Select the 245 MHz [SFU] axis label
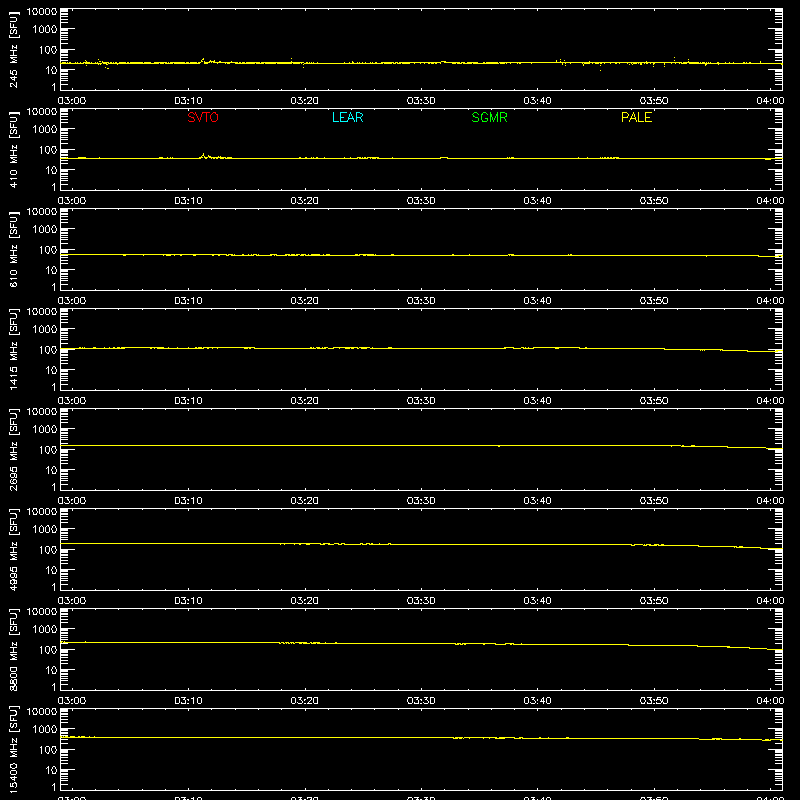Image resolution: width=800 pixels, height=800 pixels. point(13,49)
